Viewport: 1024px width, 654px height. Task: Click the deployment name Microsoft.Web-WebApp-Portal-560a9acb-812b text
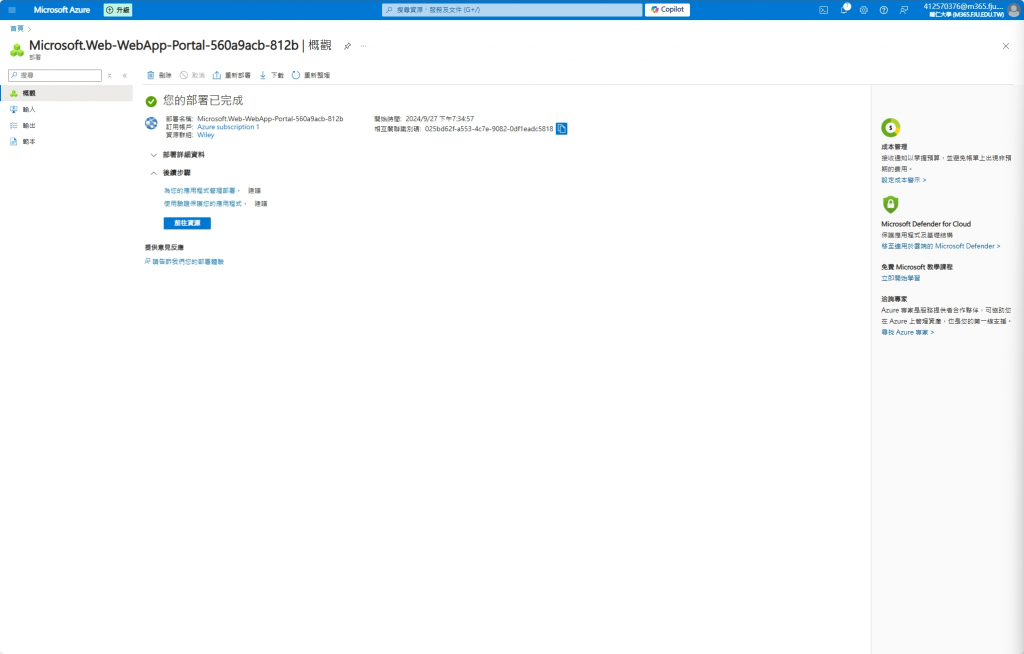tap(270, 119)
